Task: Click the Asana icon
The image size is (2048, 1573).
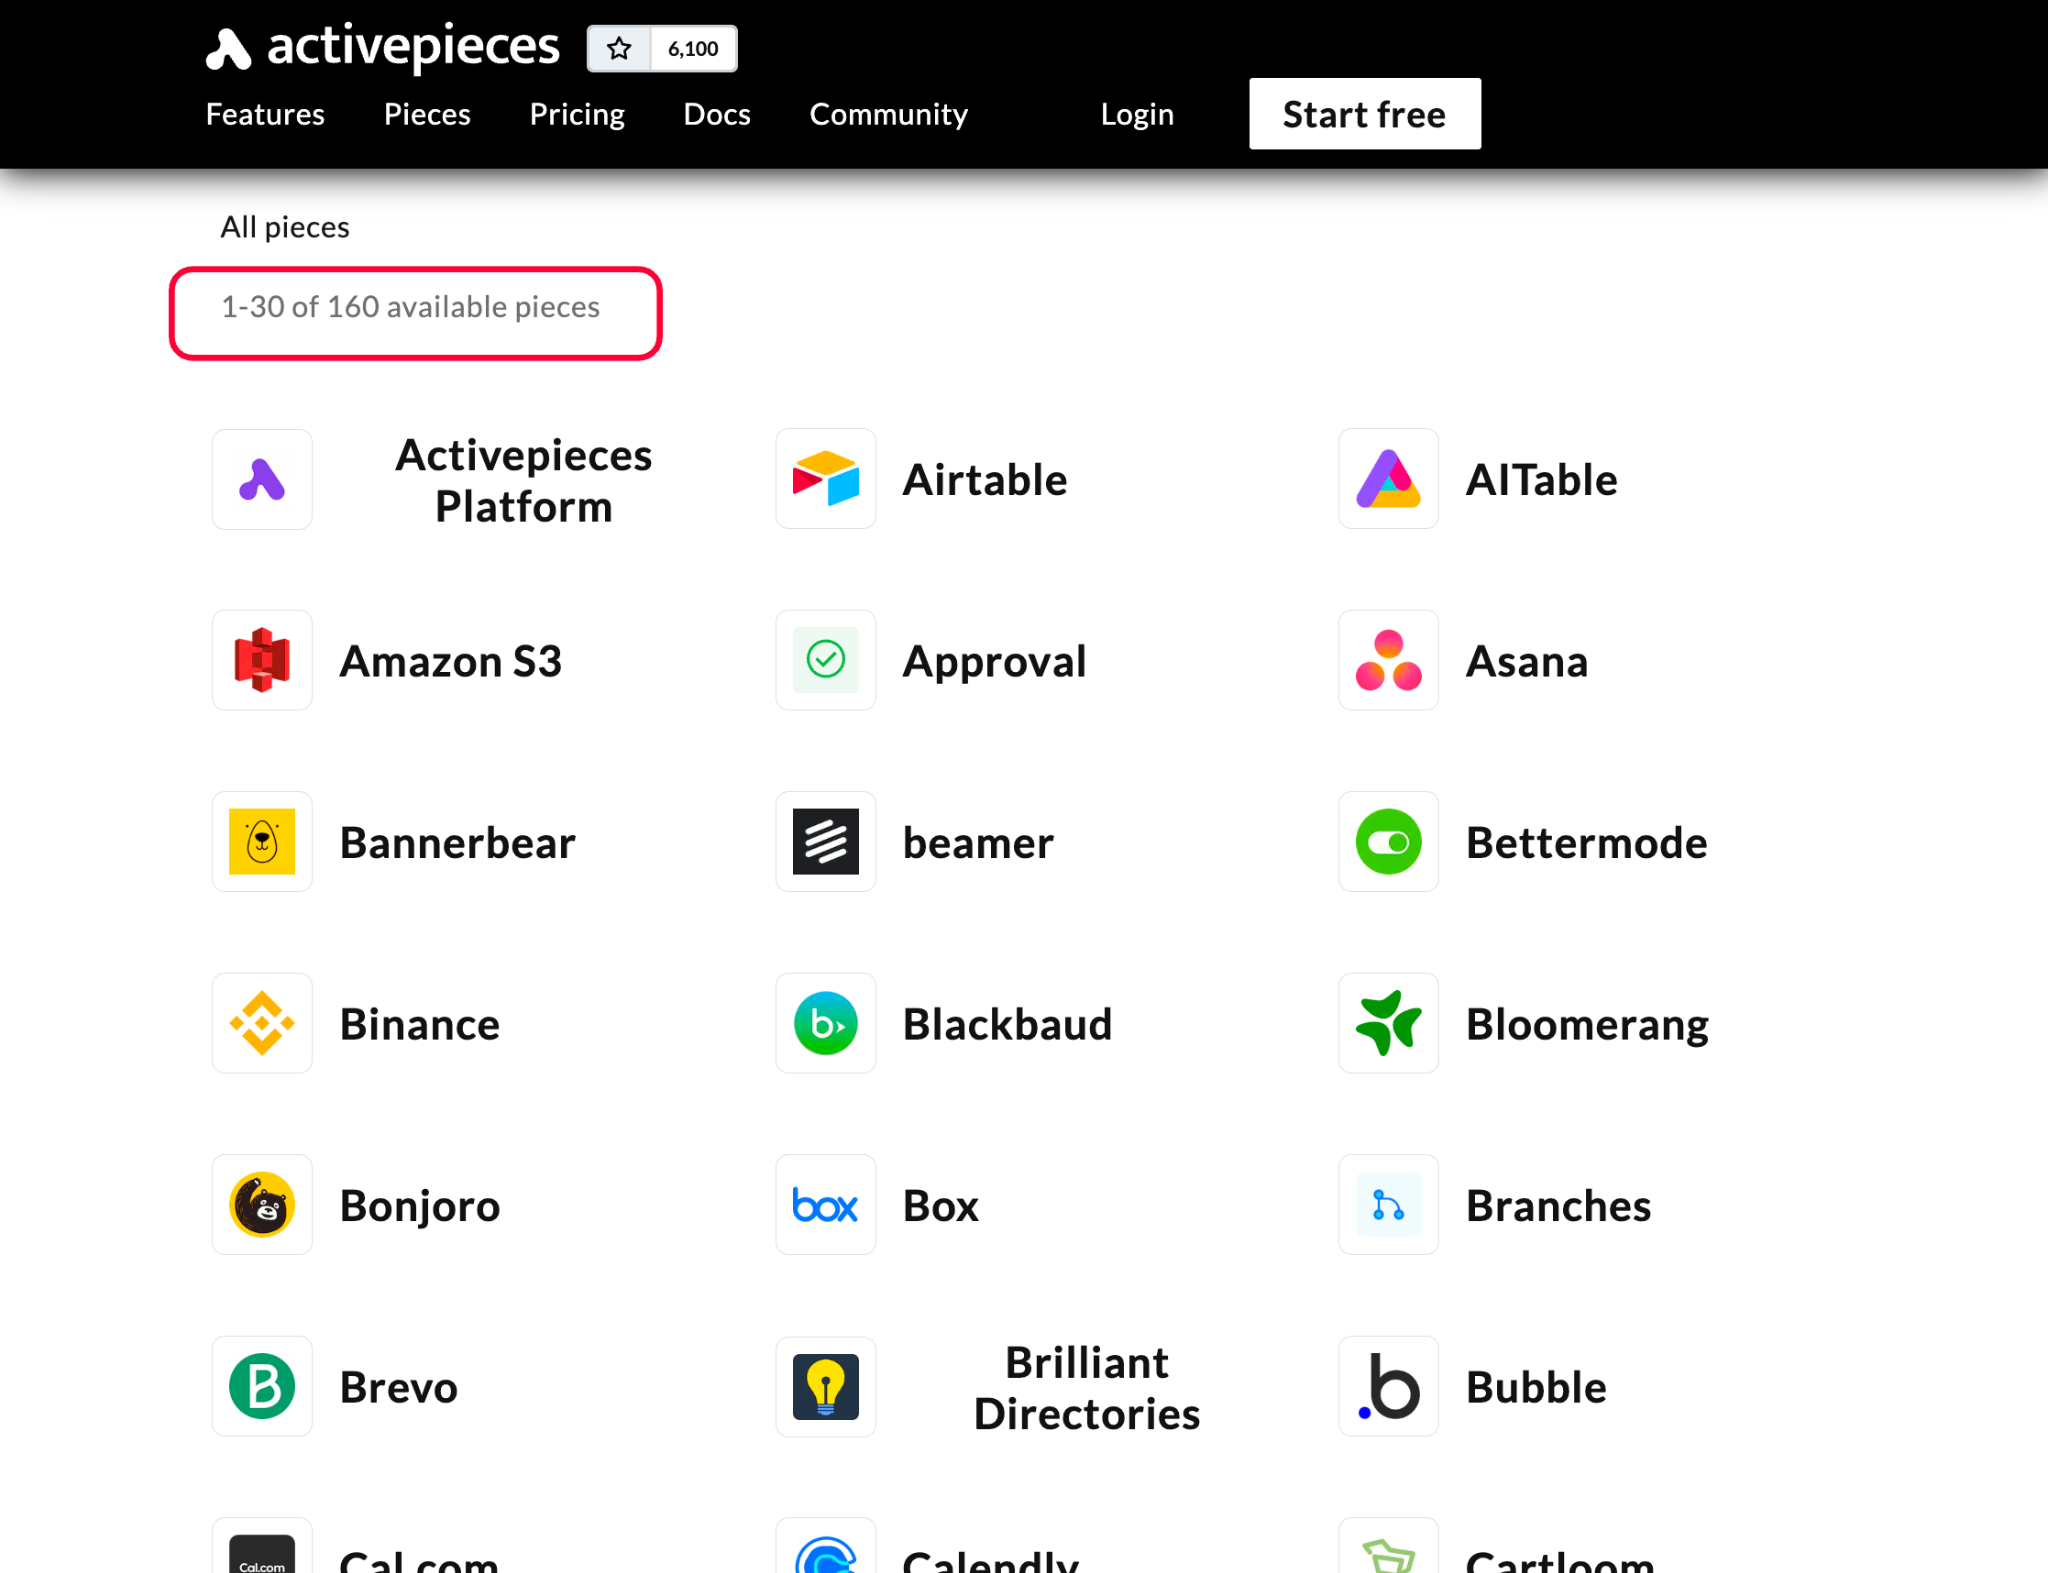Action: coord(1387,659)
